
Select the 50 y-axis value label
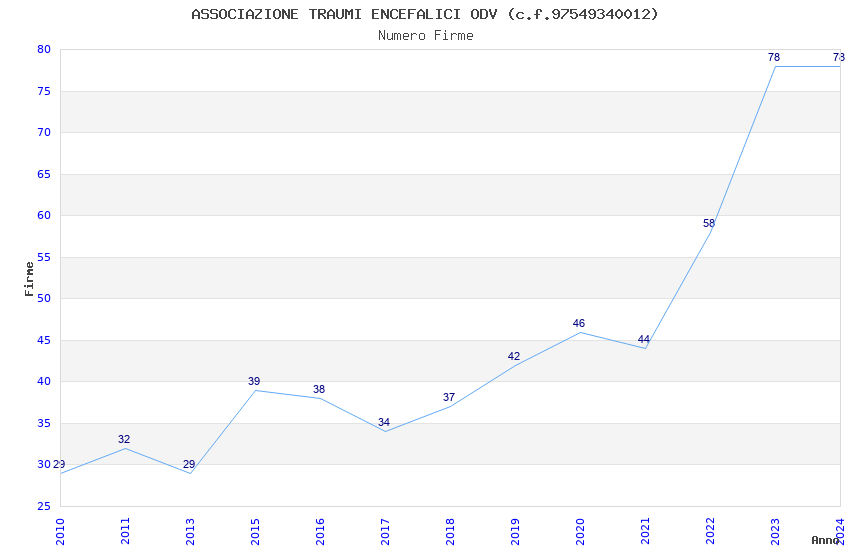point(44,299)
